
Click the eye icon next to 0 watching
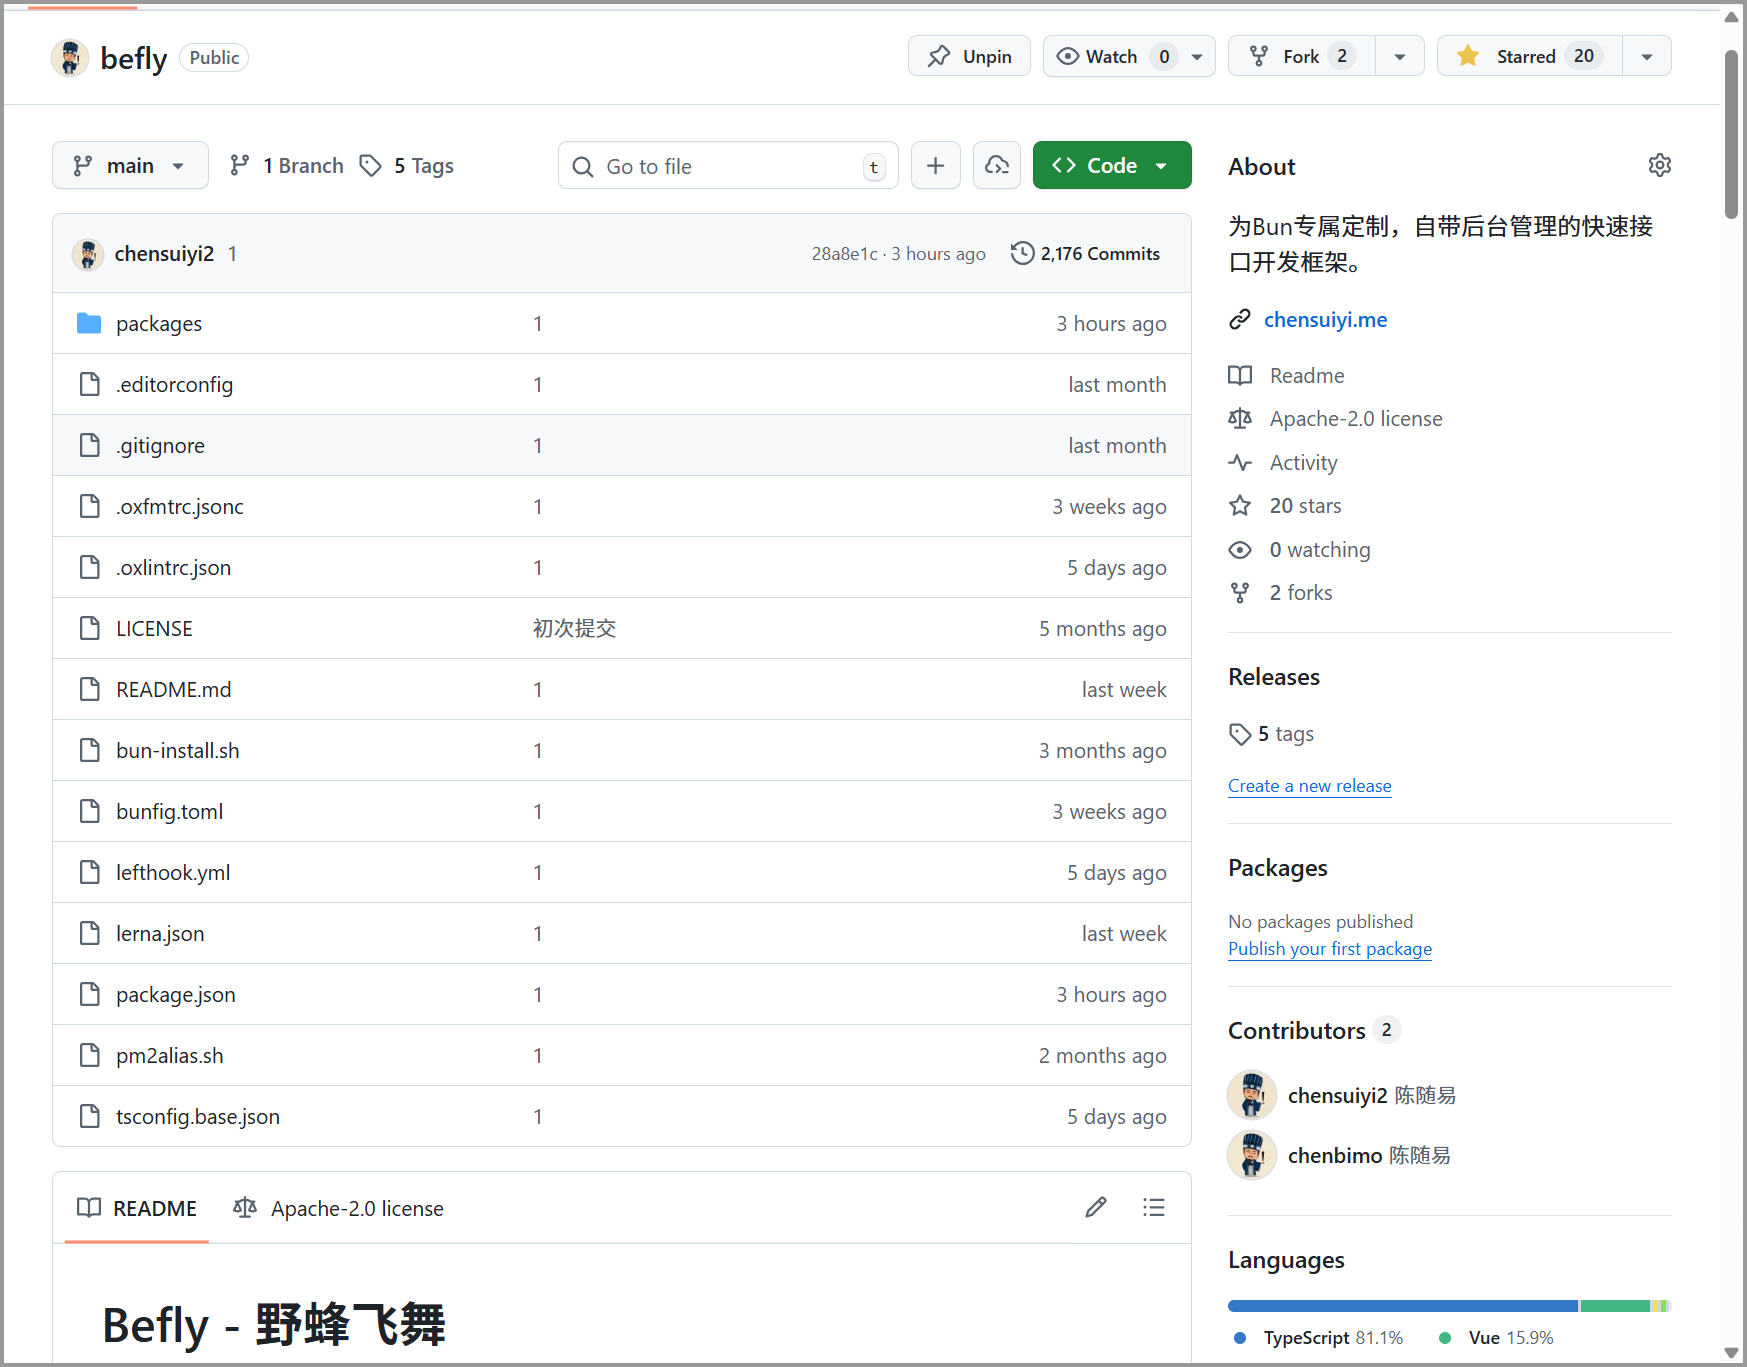point(1240,550)
